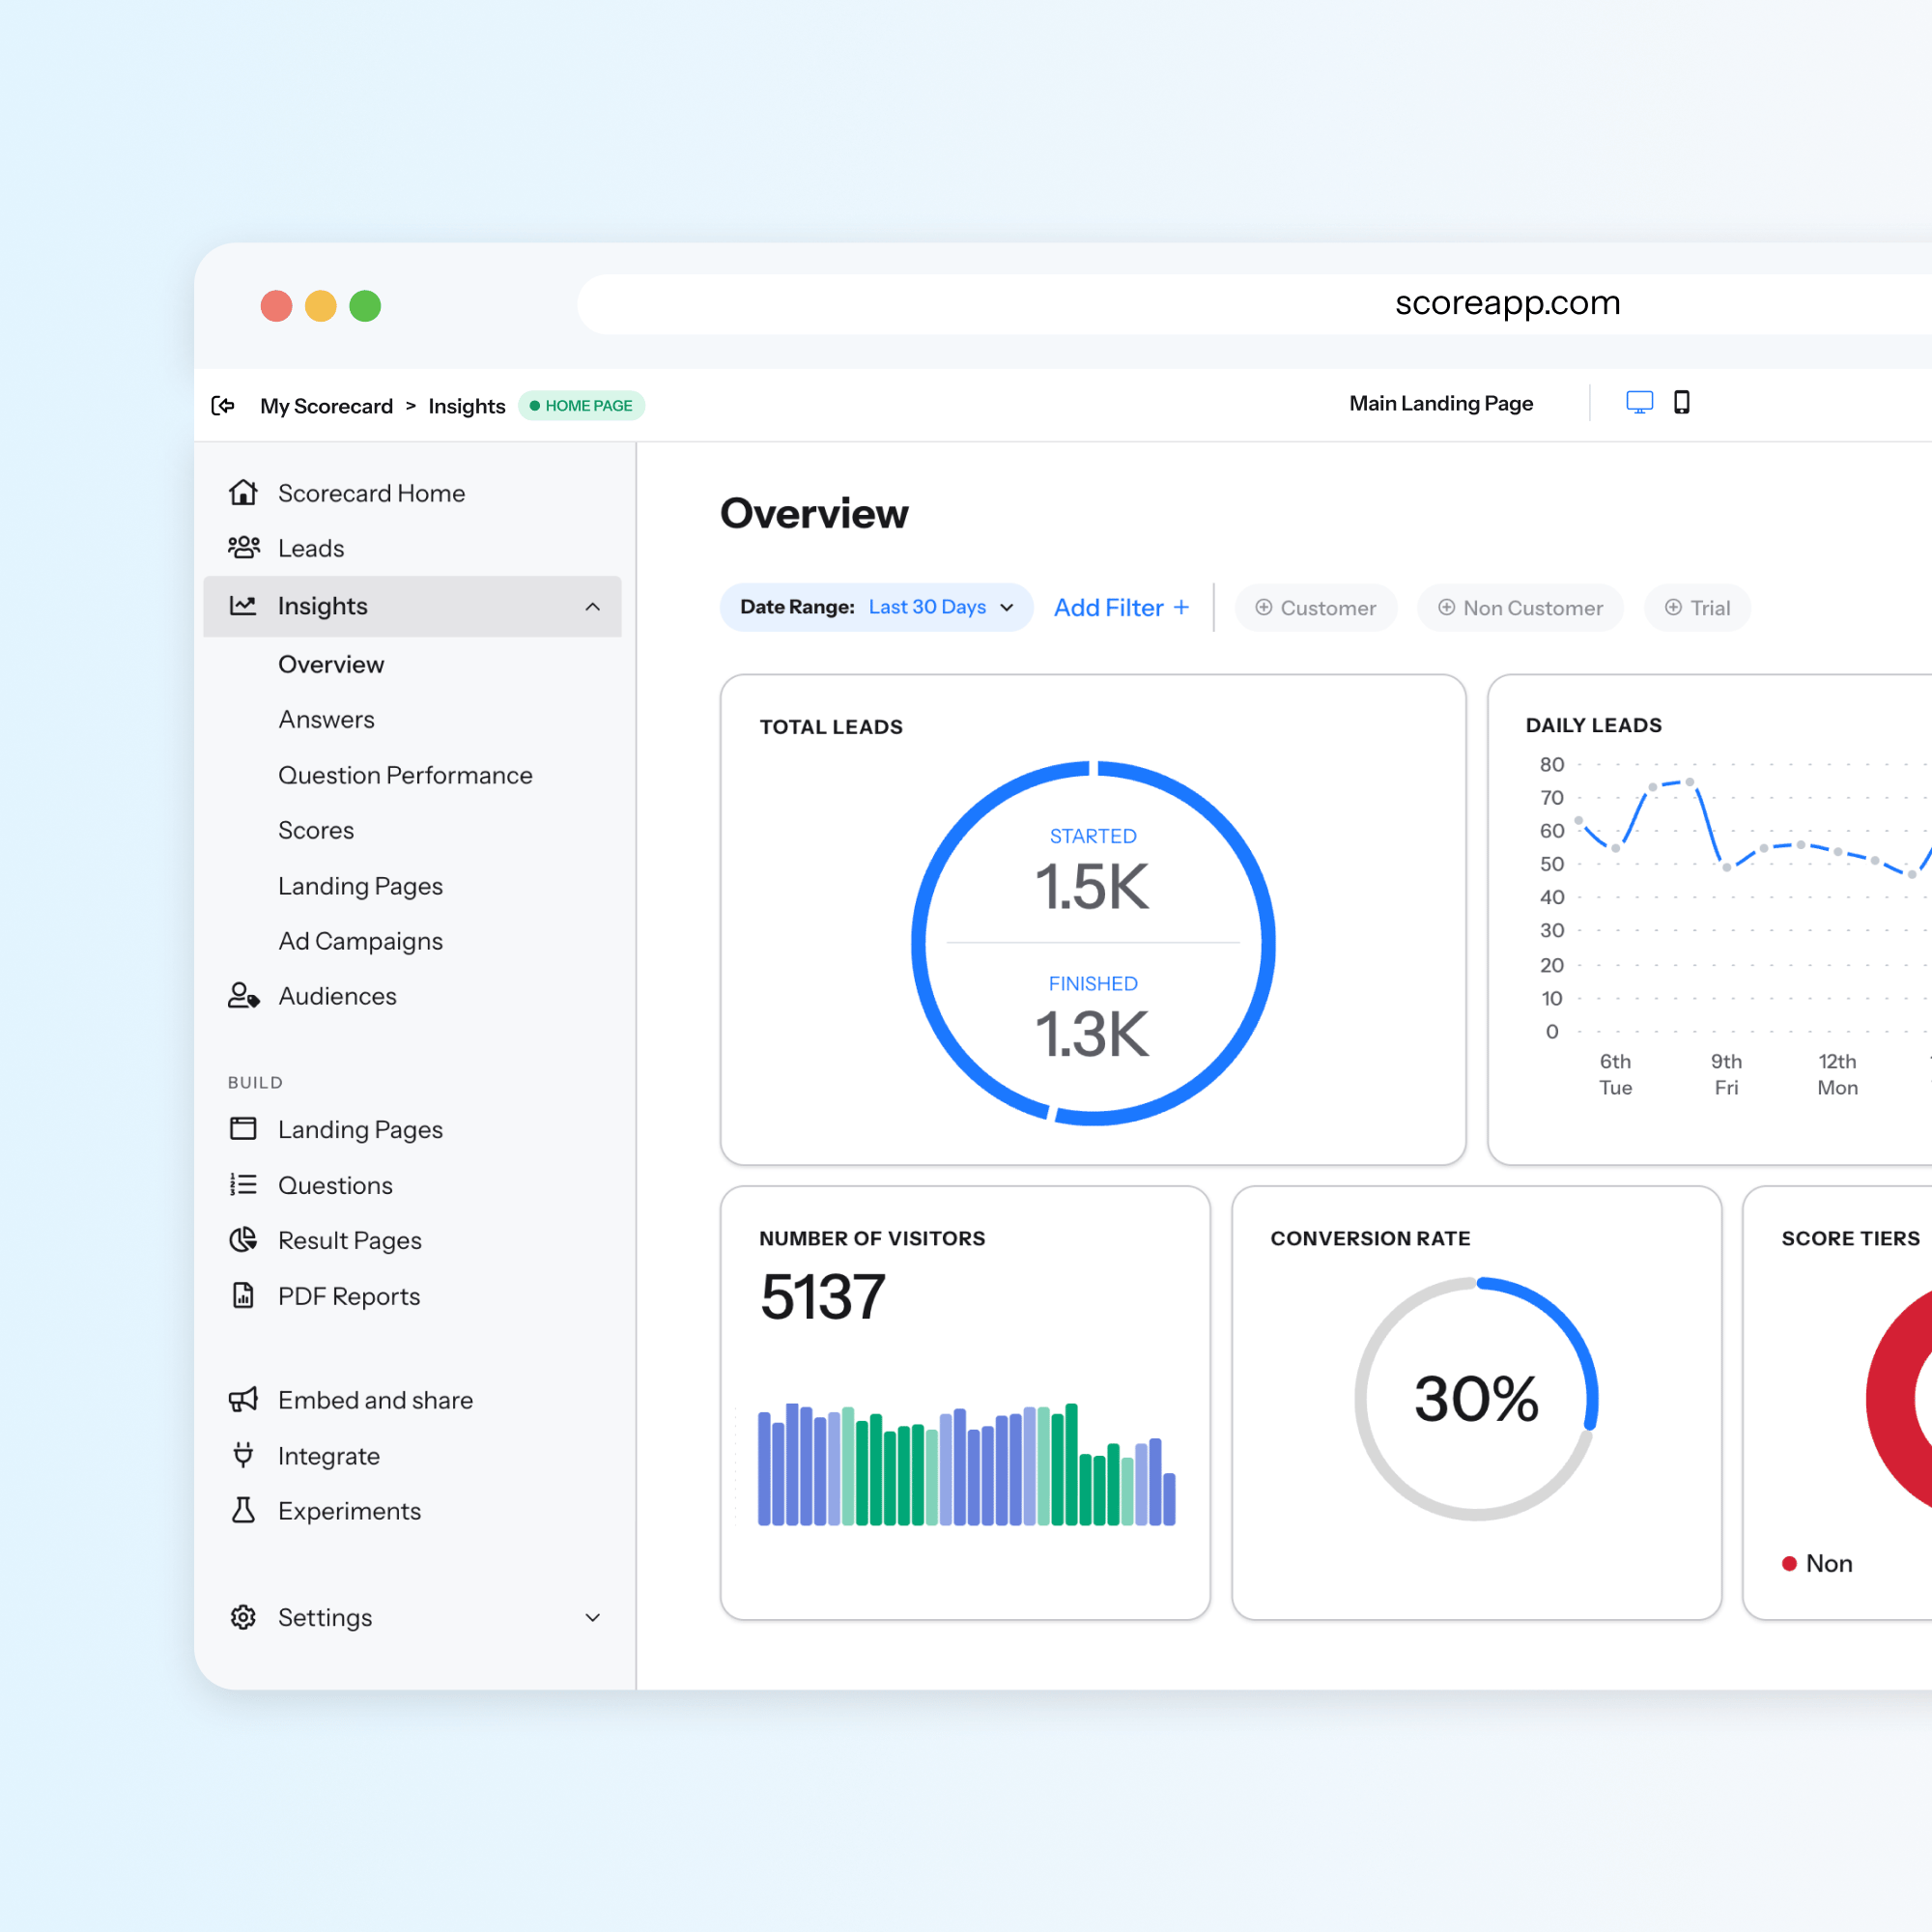This screenshot has width=1932, height=1932.
Task: Open the Date Range Last 30 Days dropdown
Action: (x=876, y=607)
